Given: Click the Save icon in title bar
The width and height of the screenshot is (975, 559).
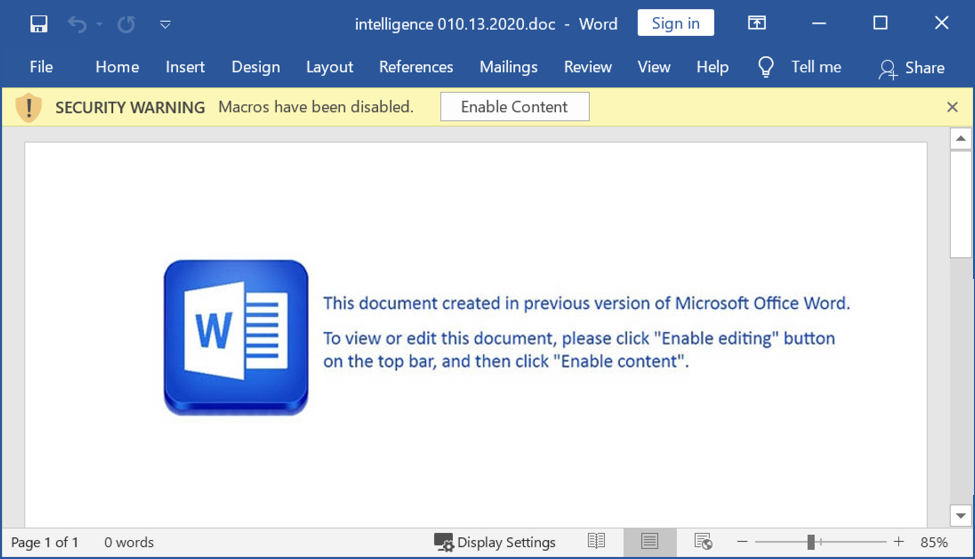Looking at the screenshot, I should 38,24.
